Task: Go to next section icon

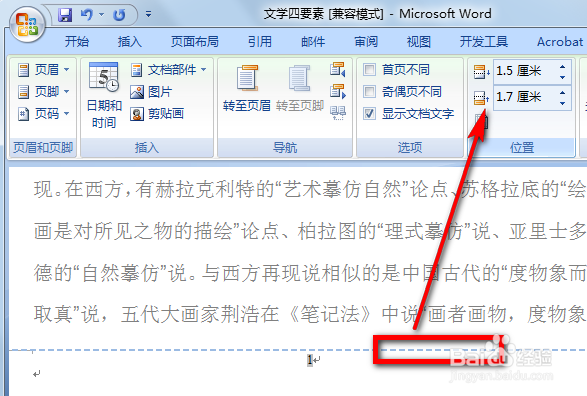Action: coord(338,91)
